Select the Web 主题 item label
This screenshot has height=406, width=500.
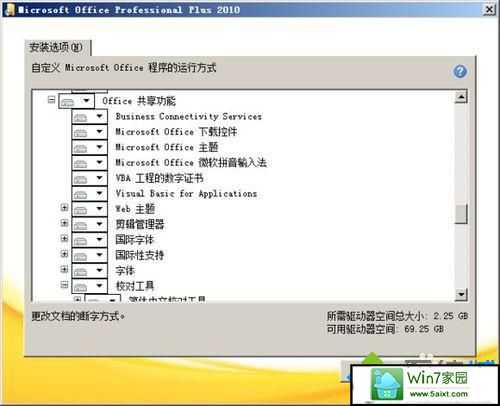(135, 209)
